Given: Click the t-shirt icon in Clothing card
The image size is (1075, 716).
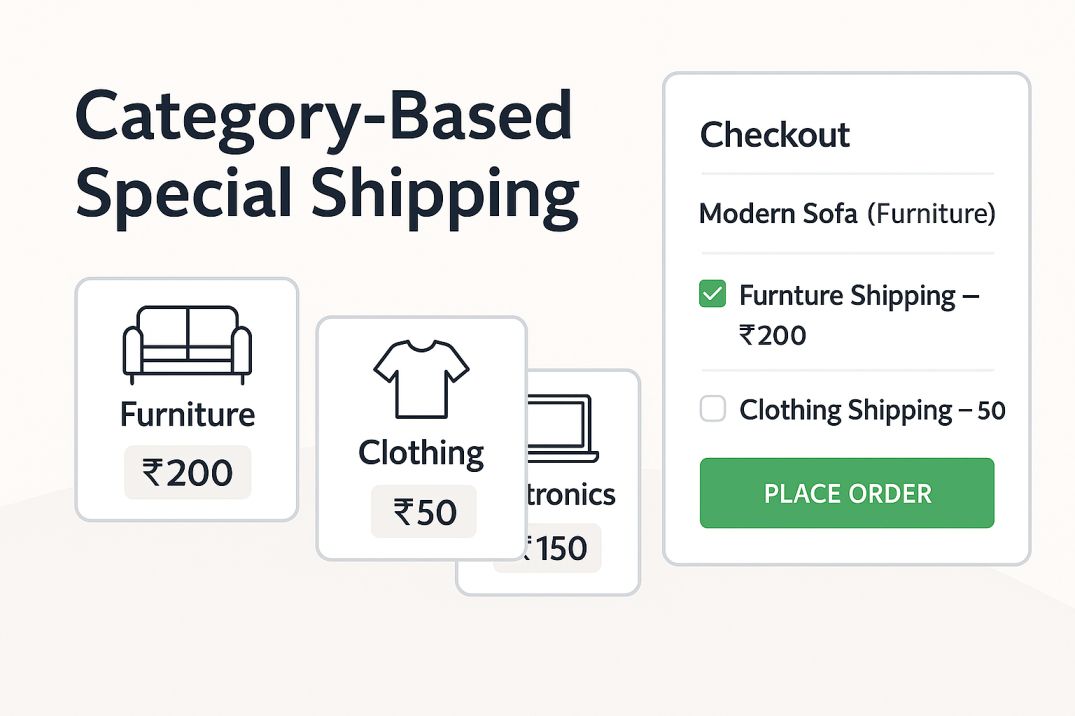Looking at the screenshot, I should click(421, 379).
